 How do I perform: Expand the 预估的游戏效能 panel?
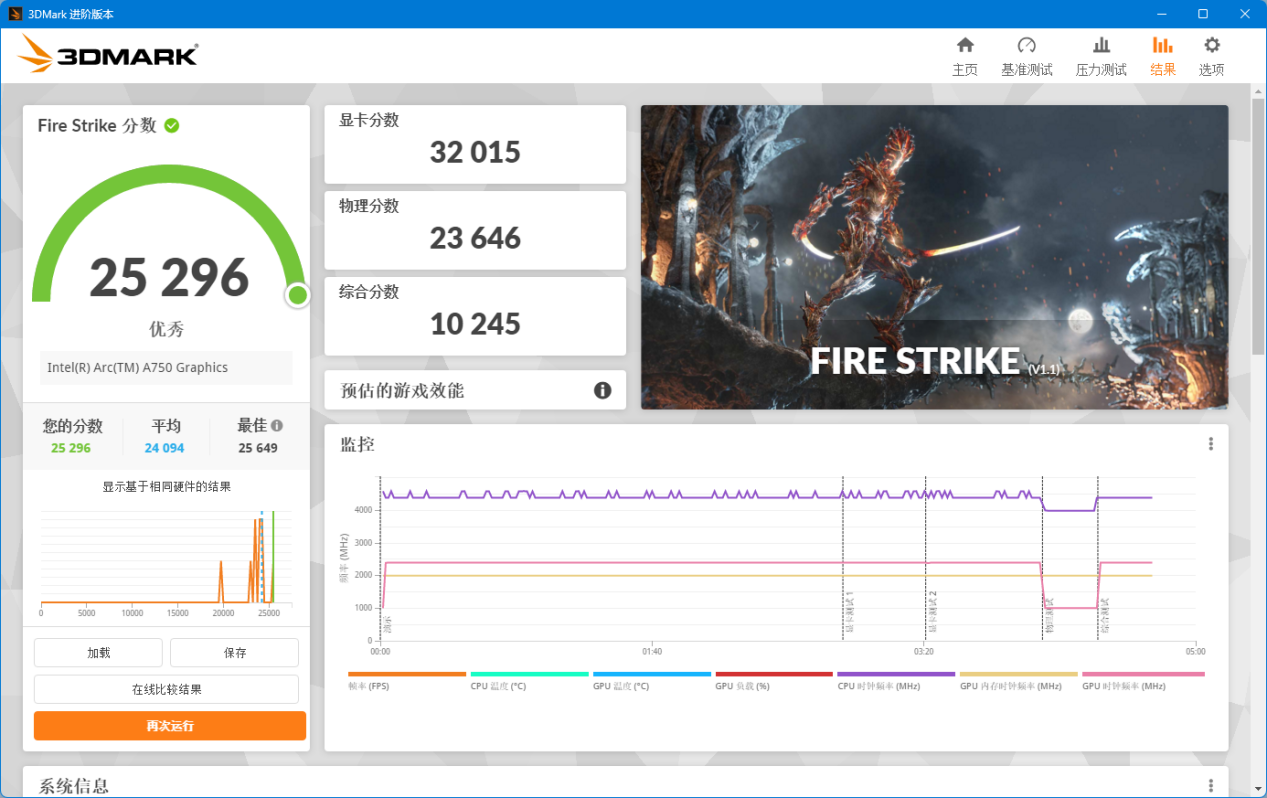click(475, 390)
